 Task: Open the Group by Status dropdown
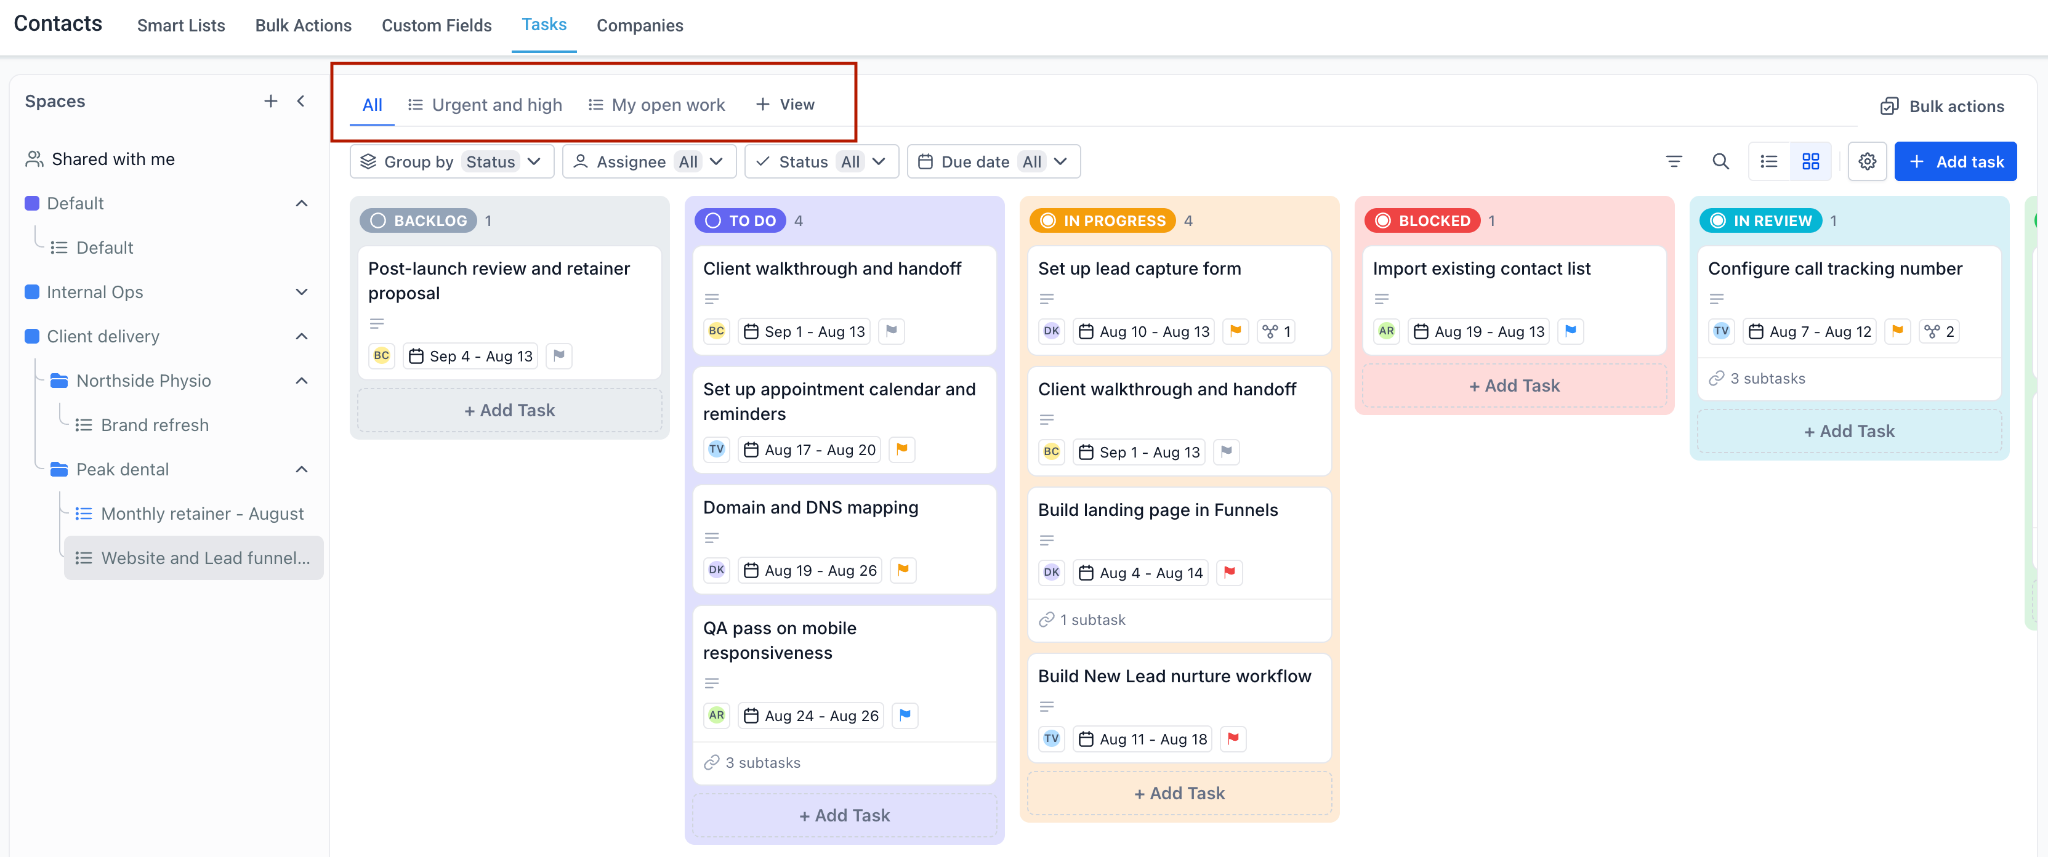tap(452, 161)
